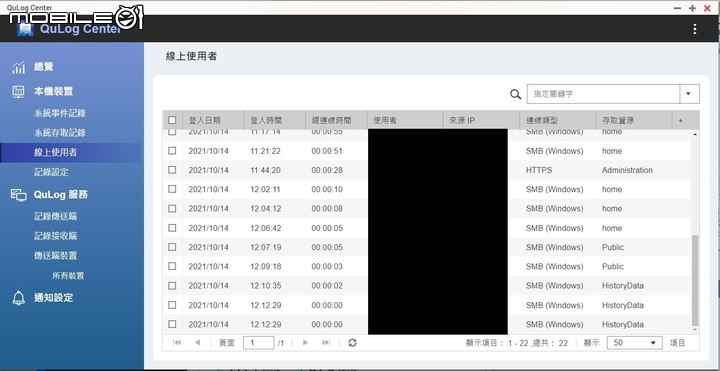Click the keyword search input field

click(603, 94)
